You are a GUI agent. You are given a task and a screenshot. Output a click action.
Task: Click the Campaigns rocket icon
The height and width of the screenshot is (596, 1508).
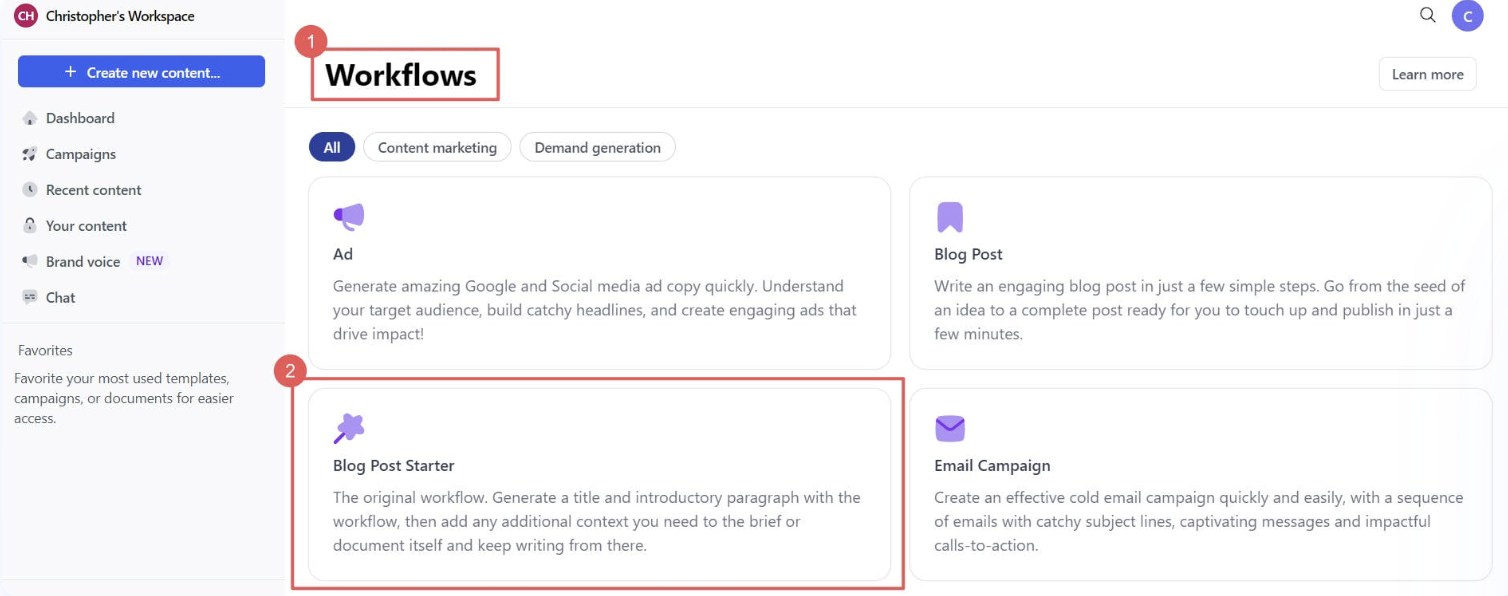[x=29, y=154]
